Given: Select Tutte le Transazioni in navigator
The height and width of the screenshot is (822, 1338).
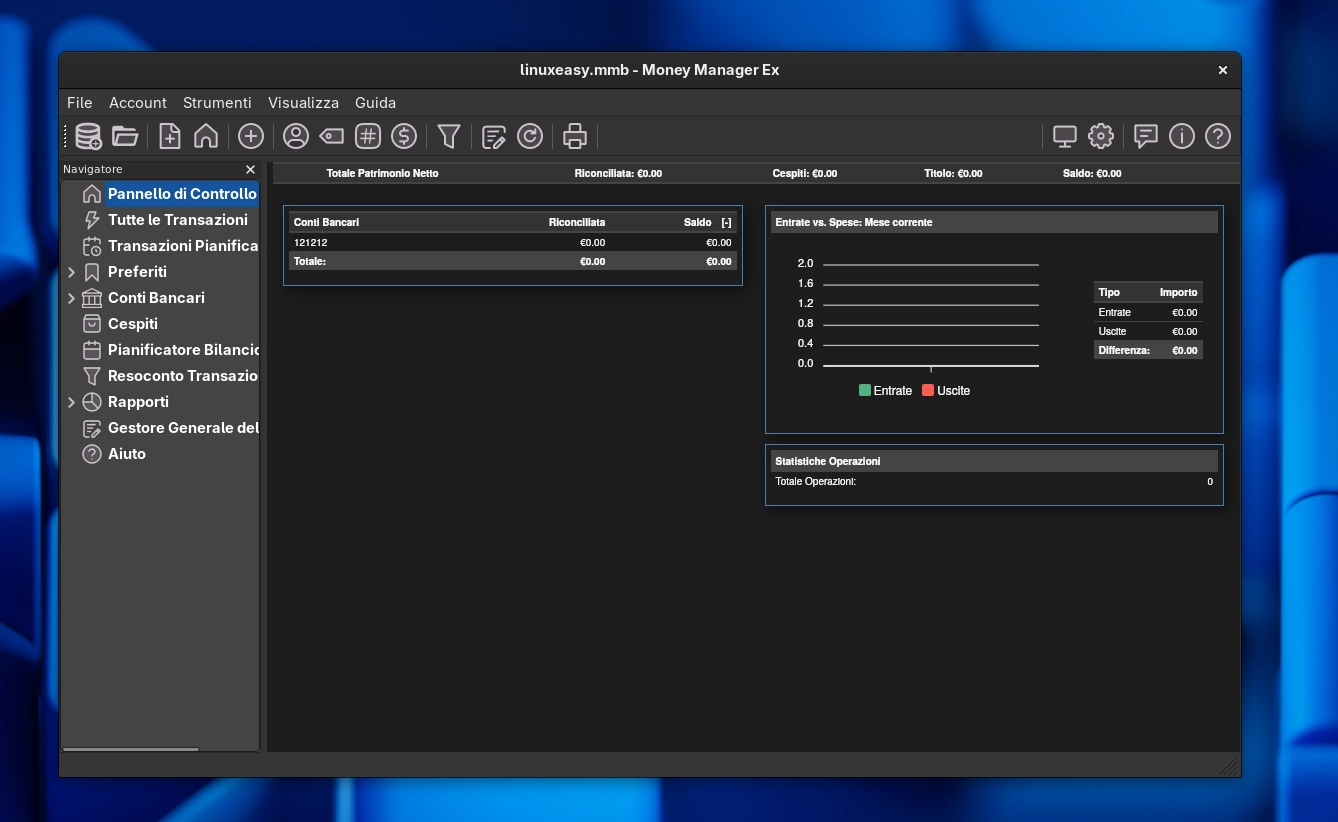Looking at the screenshot, I should pyautogui.click(x=177, y=220).
